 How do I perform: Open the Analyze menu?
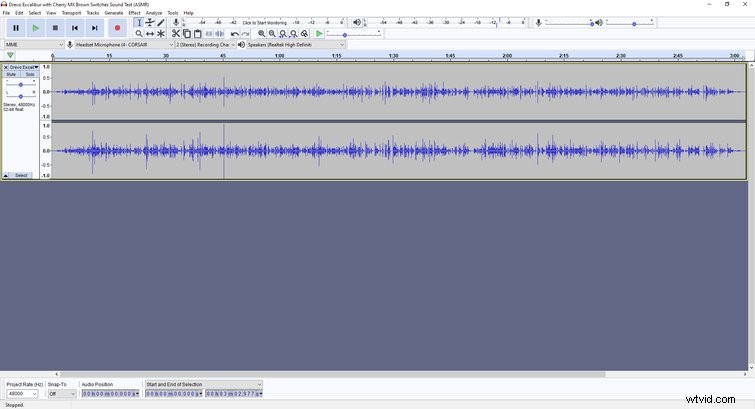154,13
